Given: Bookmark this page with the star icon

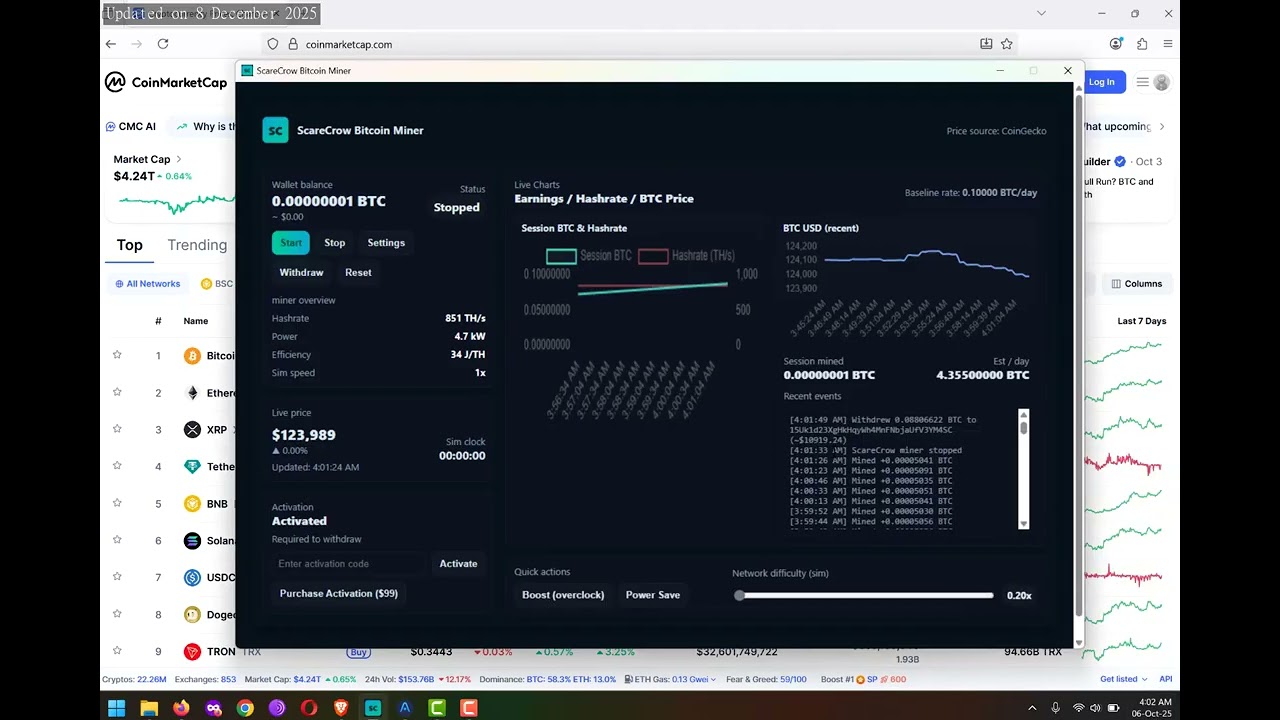Looking at the screenshot, I should [1007, 44].
